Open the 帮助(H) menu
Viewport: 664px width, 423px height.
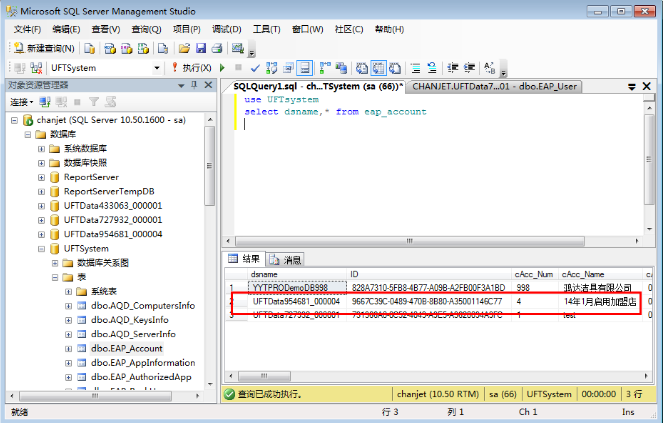tap(389, 29)
